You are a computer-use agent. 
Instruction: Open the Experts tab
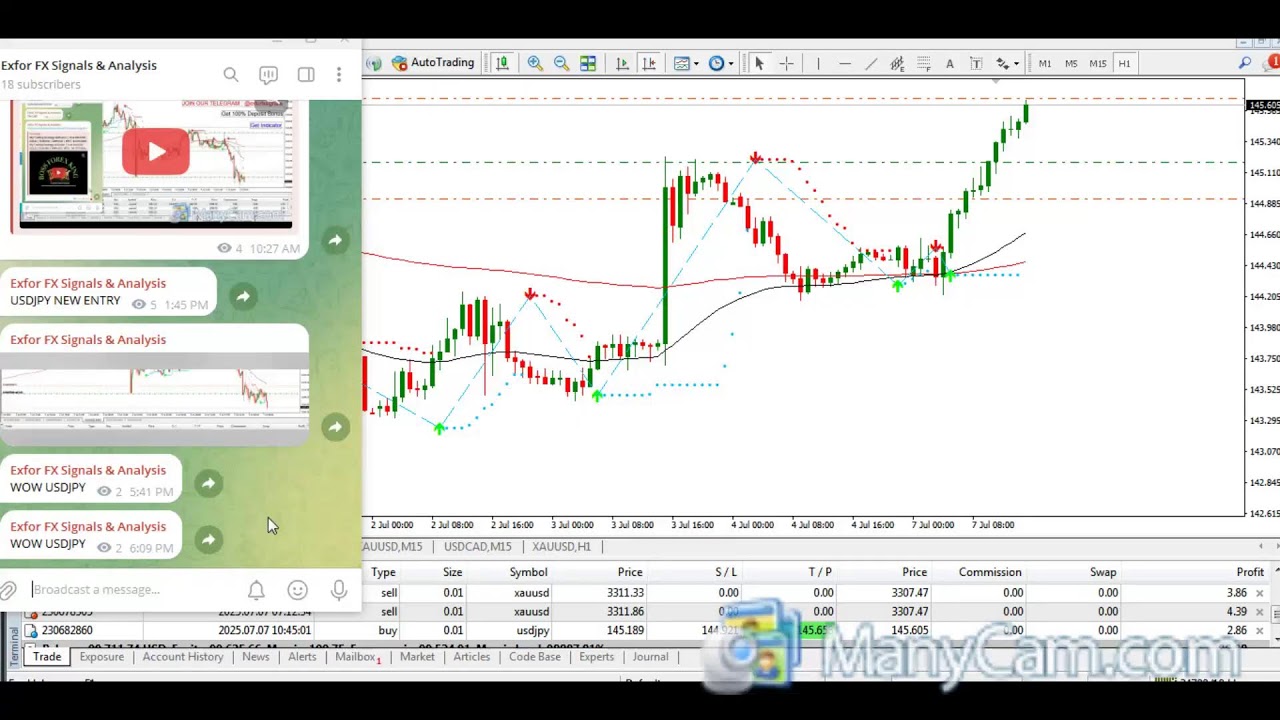click(596, 657)
